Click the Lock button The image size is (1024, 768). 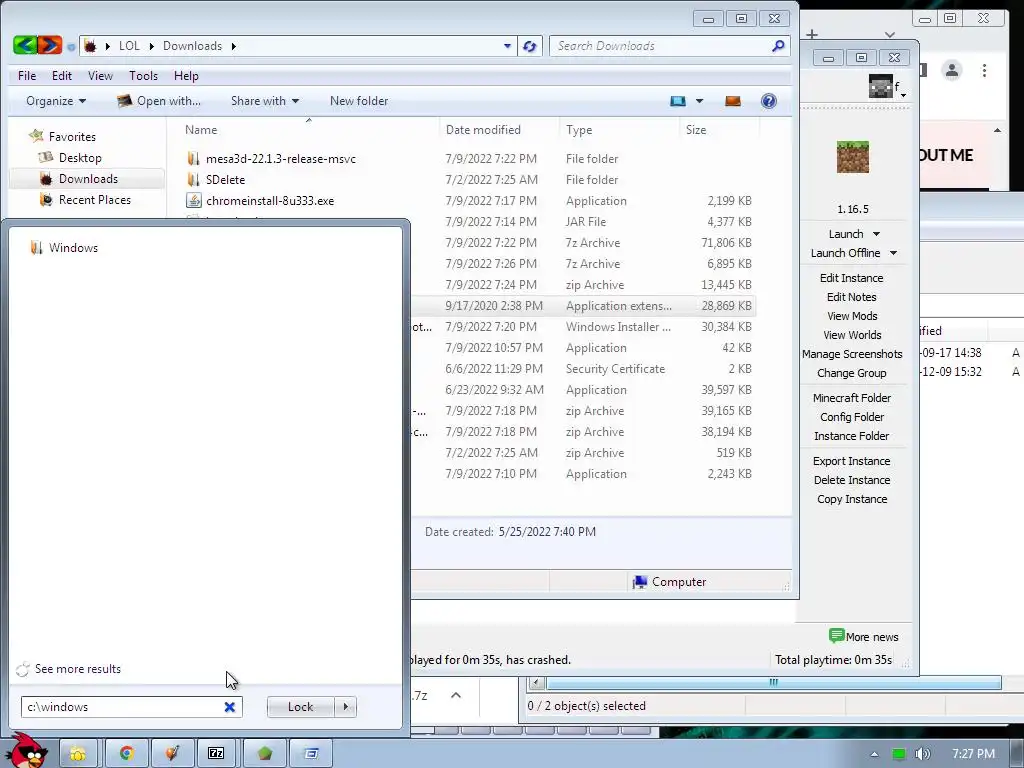(300, 707)
